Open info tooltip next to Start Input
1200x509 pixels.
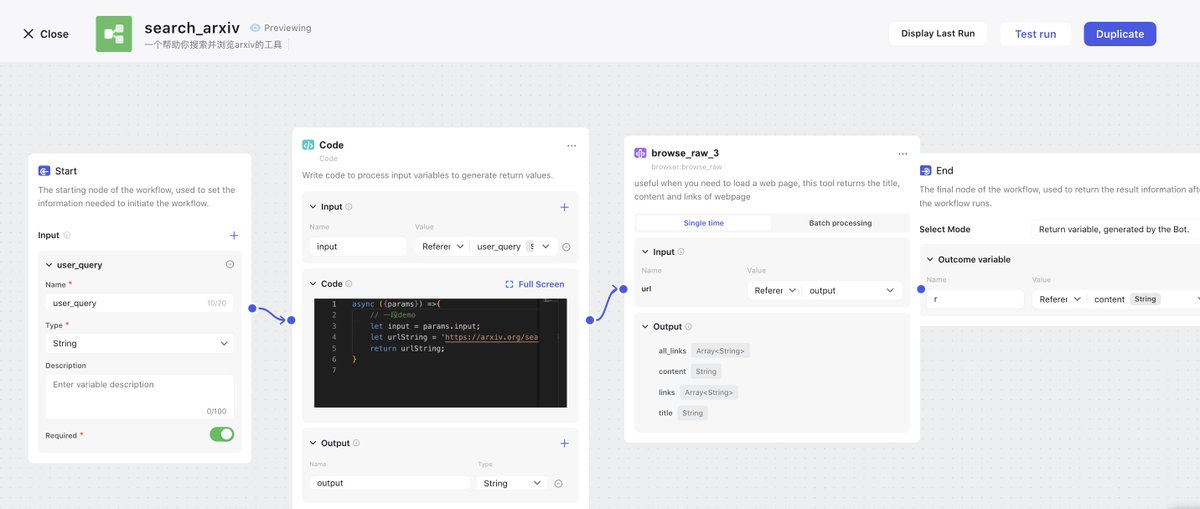point(67,236)
